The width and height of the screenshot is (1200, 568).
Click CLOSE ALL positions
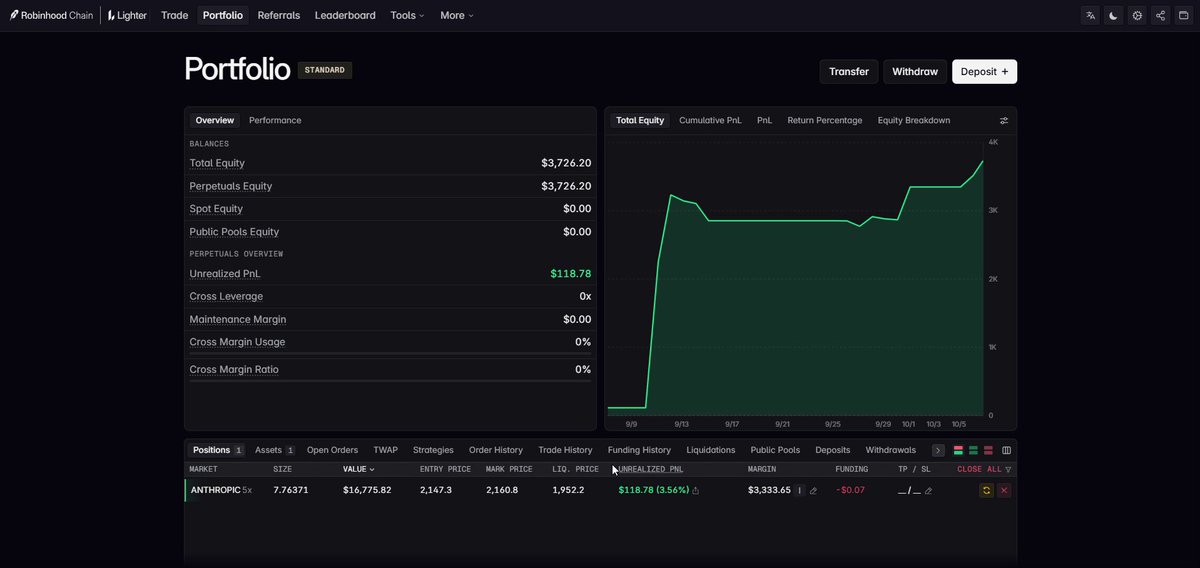coord(979,469)
